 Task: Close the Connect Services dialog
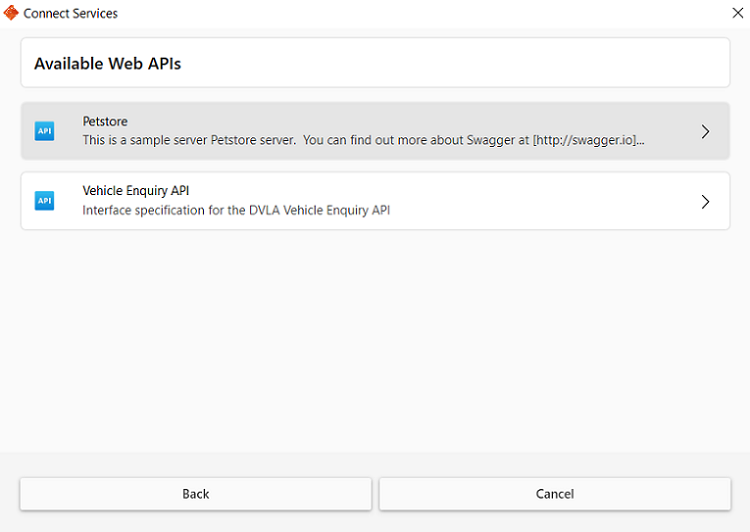pyautogui.click(x=737, y=13)
